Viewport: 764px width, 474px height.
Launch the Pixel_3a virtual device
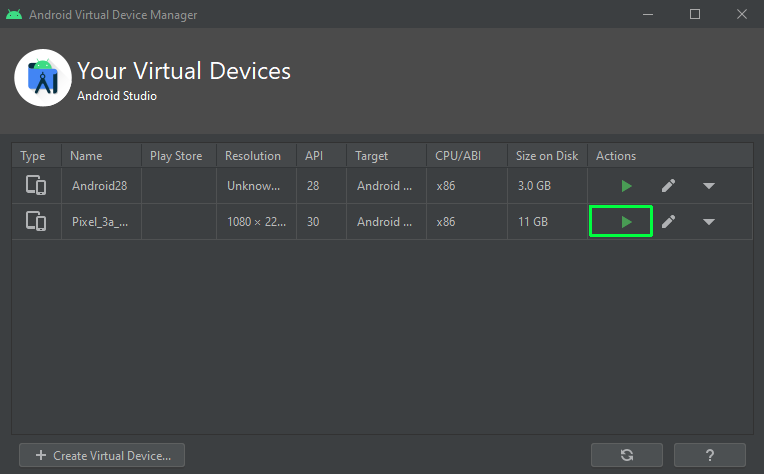point(626,222)
